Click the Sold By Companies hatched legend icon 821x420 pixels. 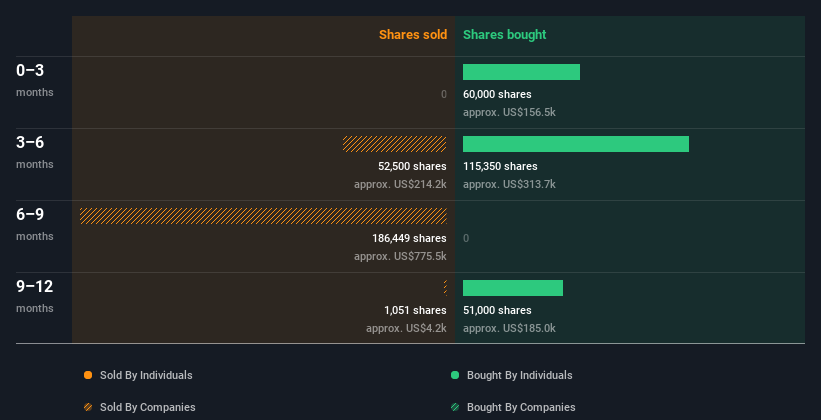click(x=88, y=407)
